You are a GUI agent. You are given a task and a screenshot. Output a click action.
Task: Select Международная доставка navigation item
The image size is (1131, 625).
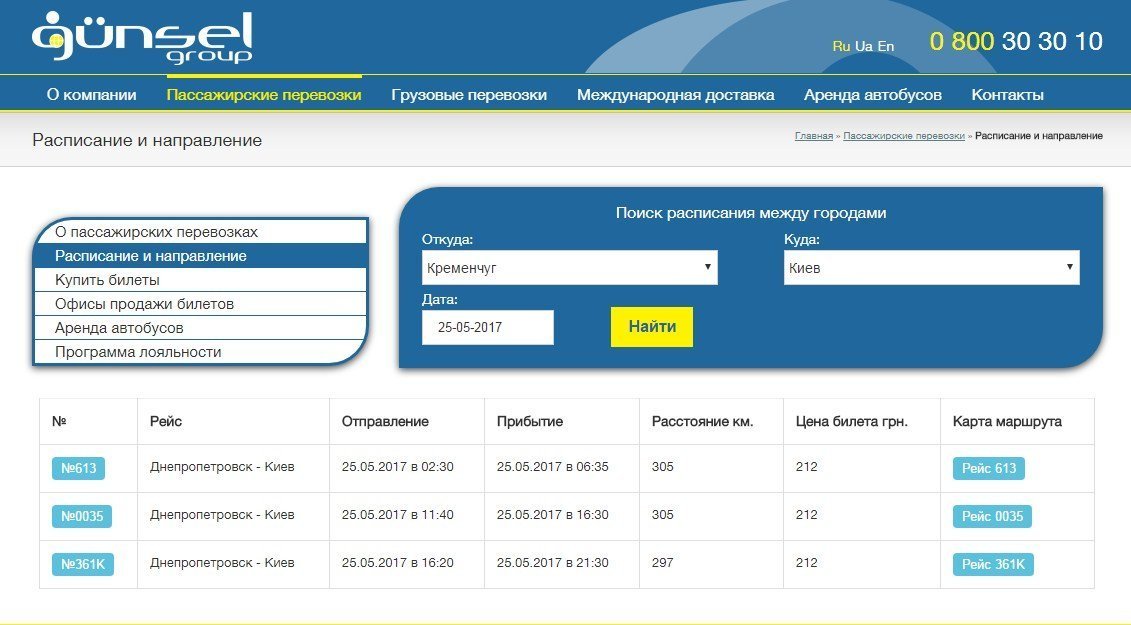pyautogui.click(x=676, y=93)
